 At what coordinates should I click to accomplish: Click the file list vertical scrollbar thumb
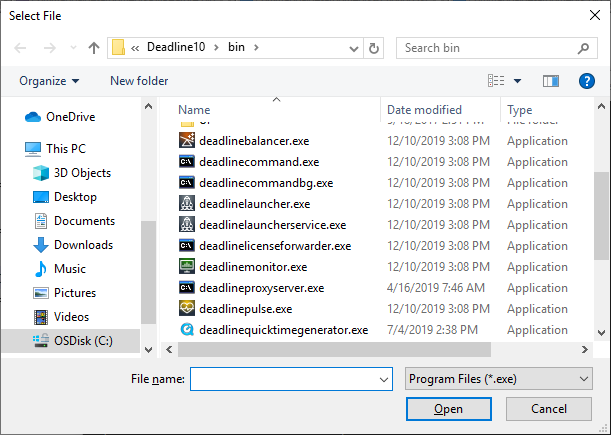click(x=601, y=216)
